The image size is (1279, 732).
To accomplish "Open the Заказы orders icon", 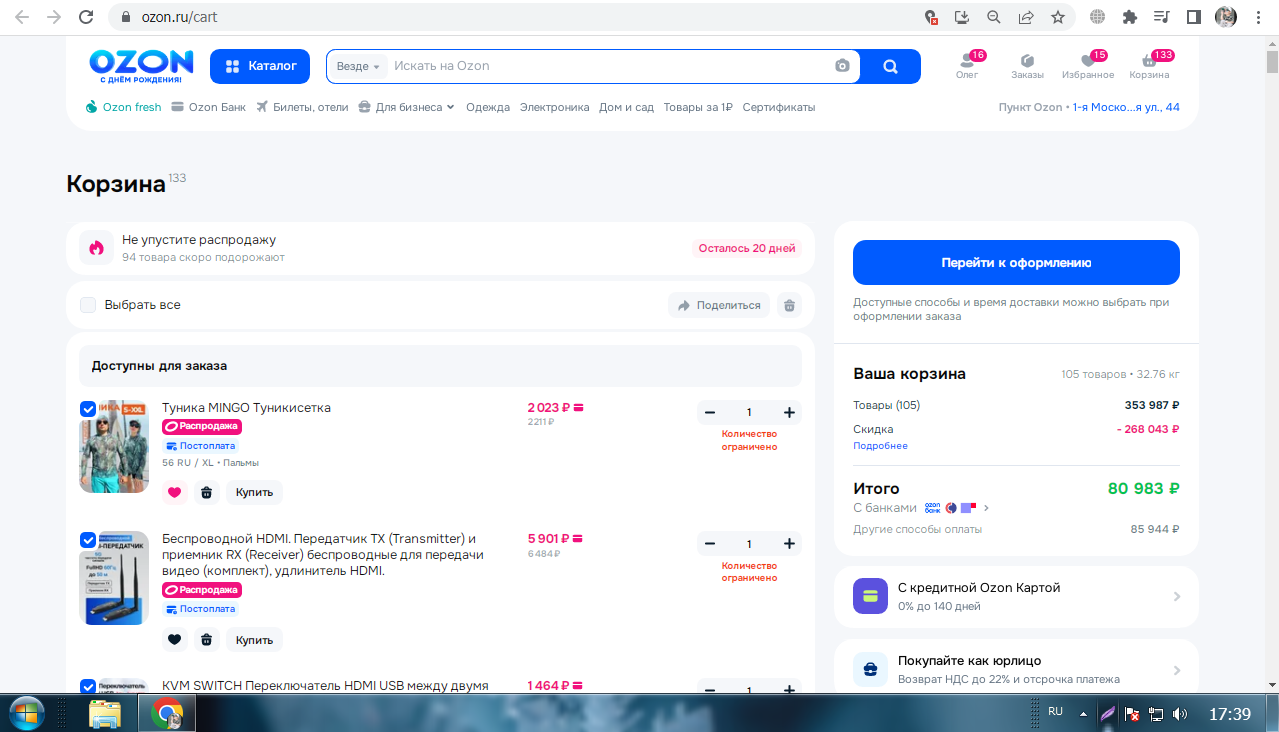I will pyautogui.click(x=1027, y=66).
